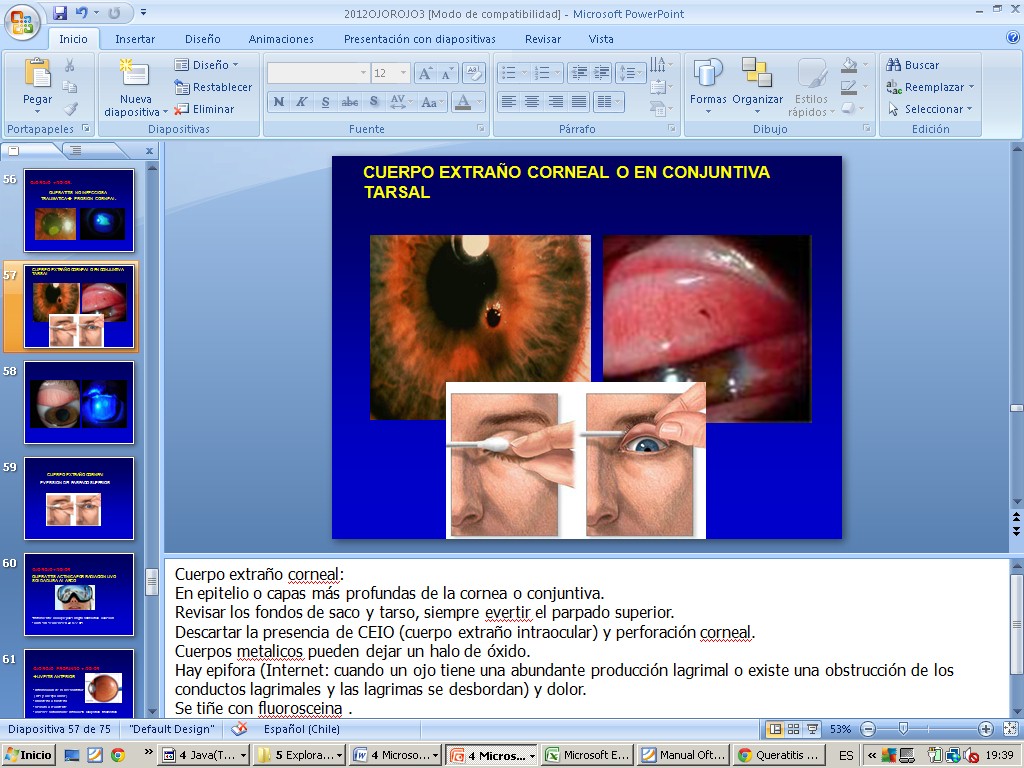Screen dimensions: 1024x768
Task: Toggle bold (N) formatting
Action: (x=278, y=102)
